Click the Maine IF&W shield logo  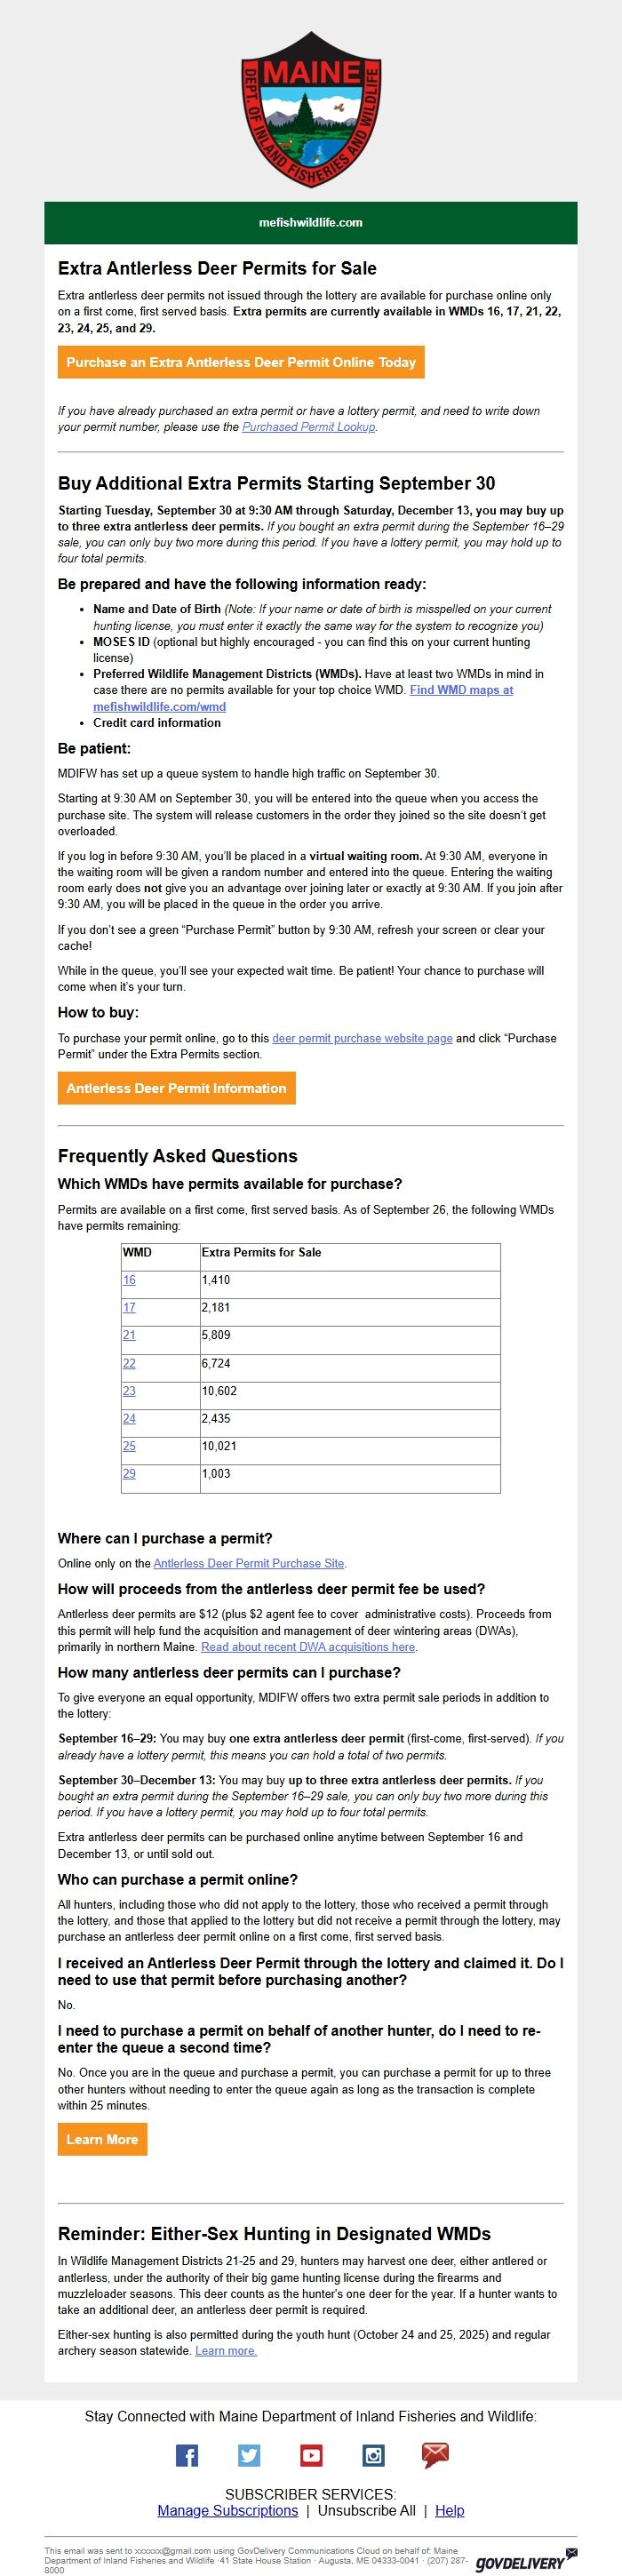(x=310, y=109)
